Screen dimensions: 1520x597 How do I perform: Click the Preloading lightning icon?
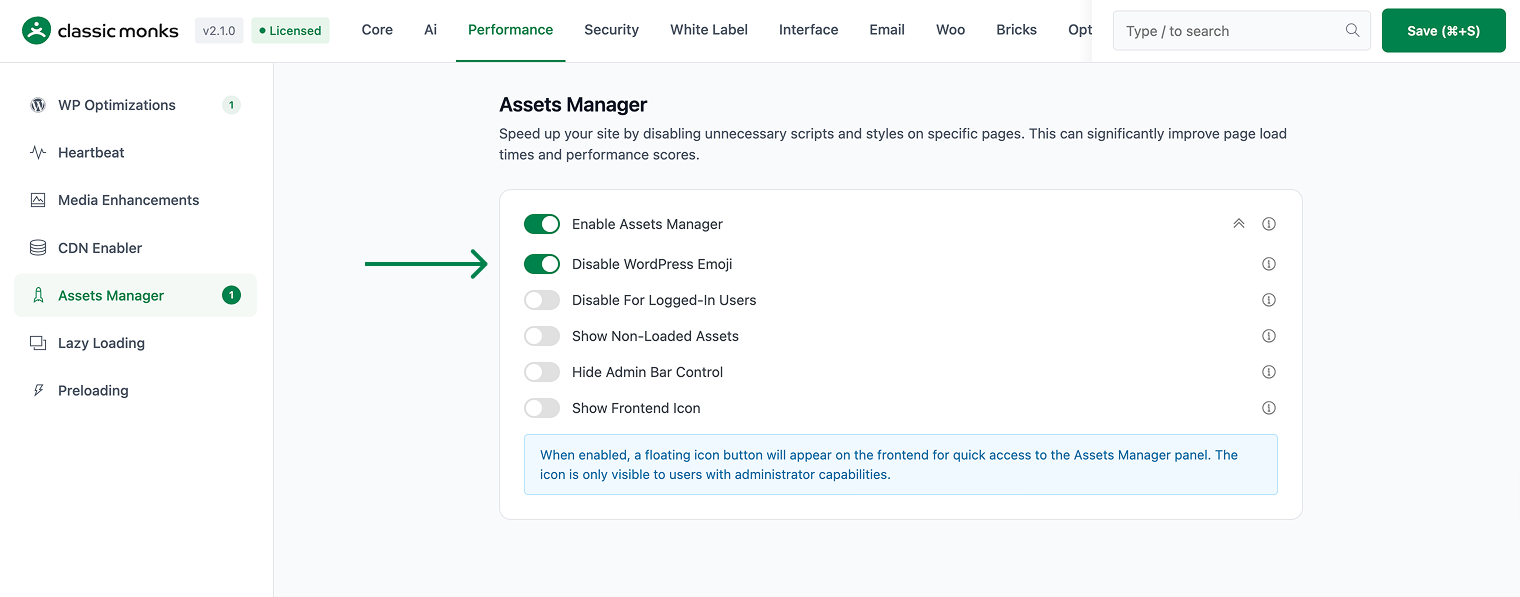38,391
